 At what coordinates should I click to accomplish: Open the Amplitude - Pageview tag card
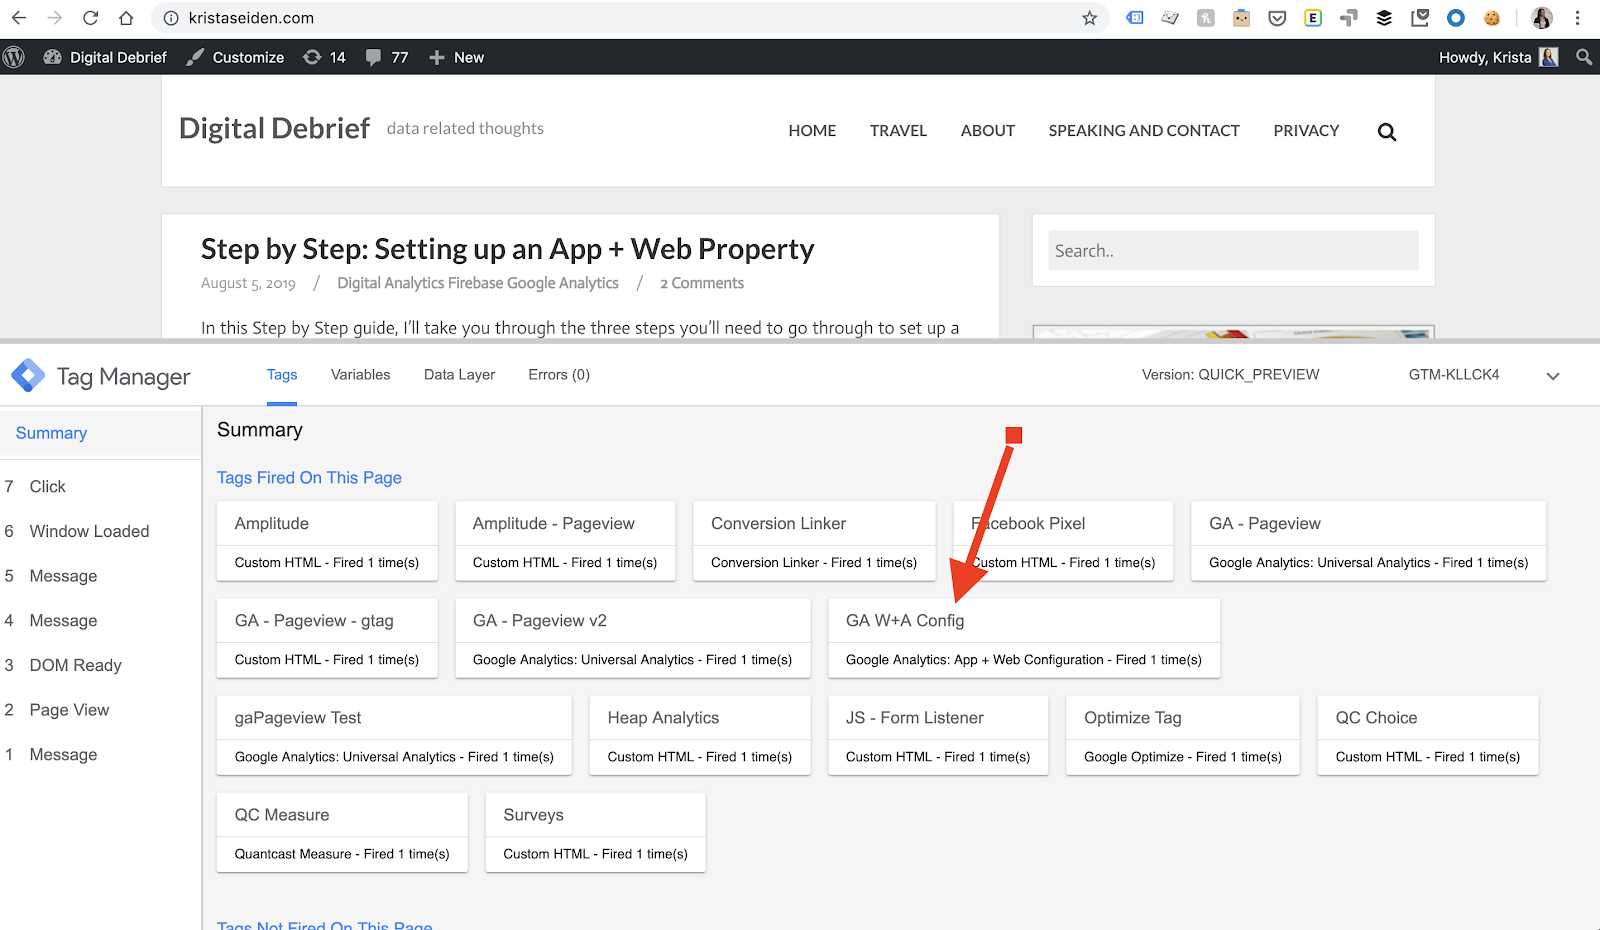click(x=565, y=541)
